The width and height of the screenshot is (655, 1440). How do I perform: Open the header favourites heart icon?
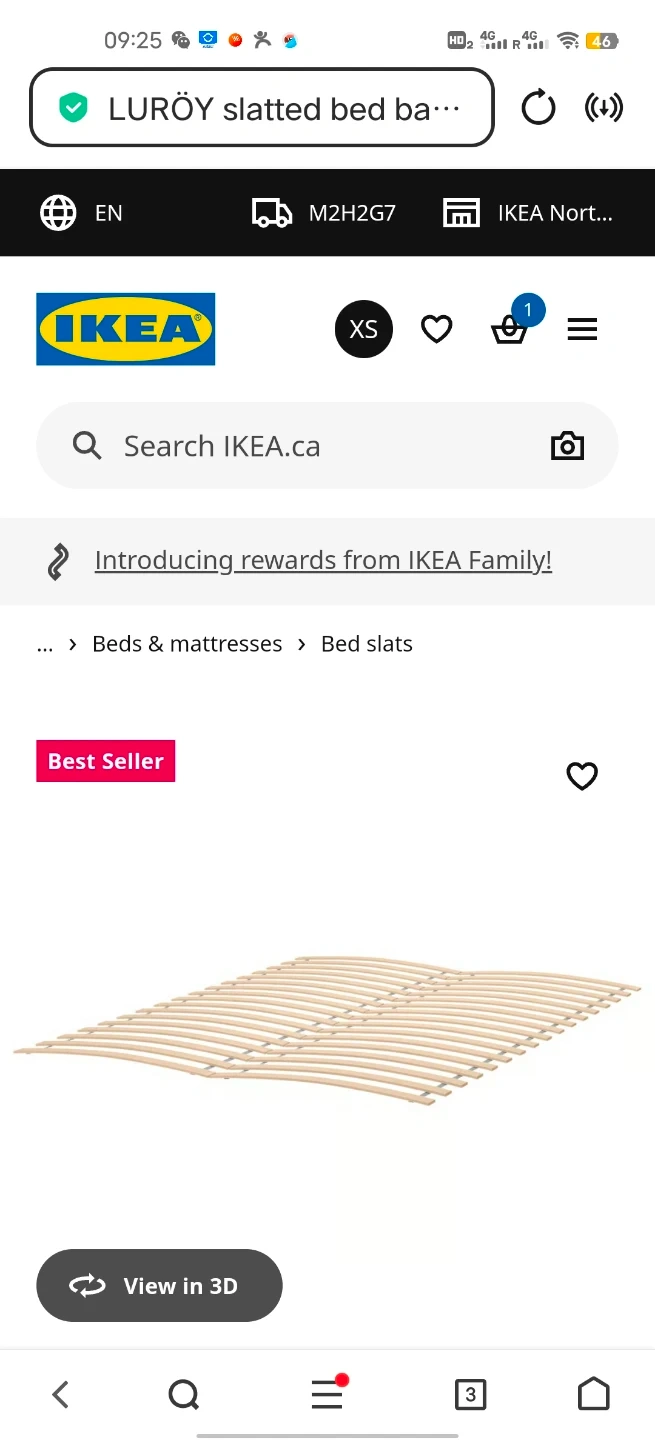[436, 329]
